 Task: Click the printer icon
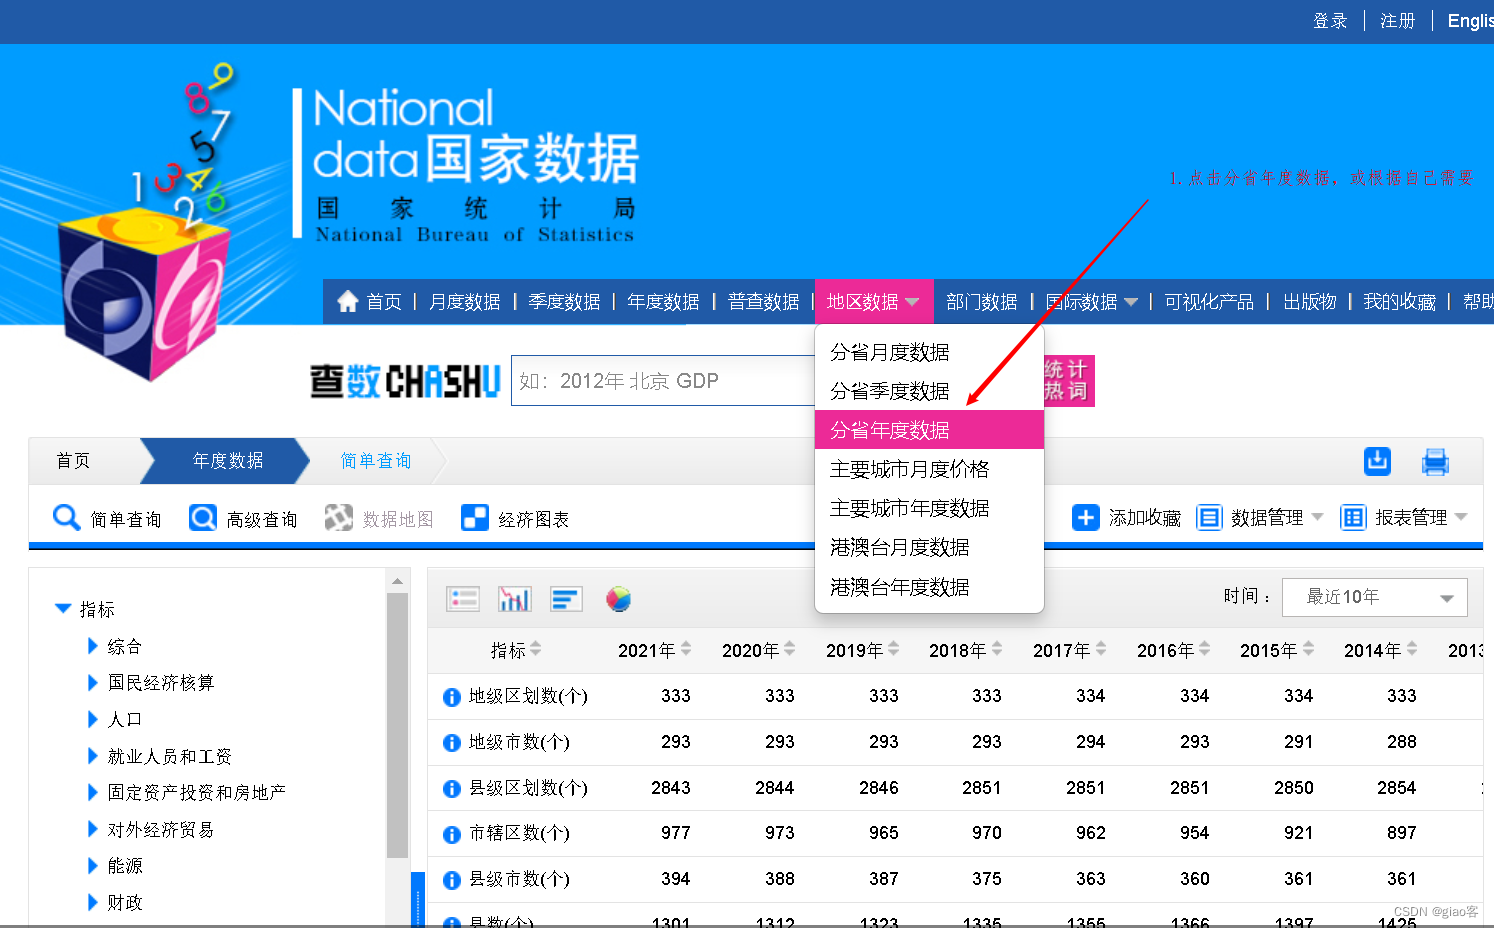click(1435, 461)
